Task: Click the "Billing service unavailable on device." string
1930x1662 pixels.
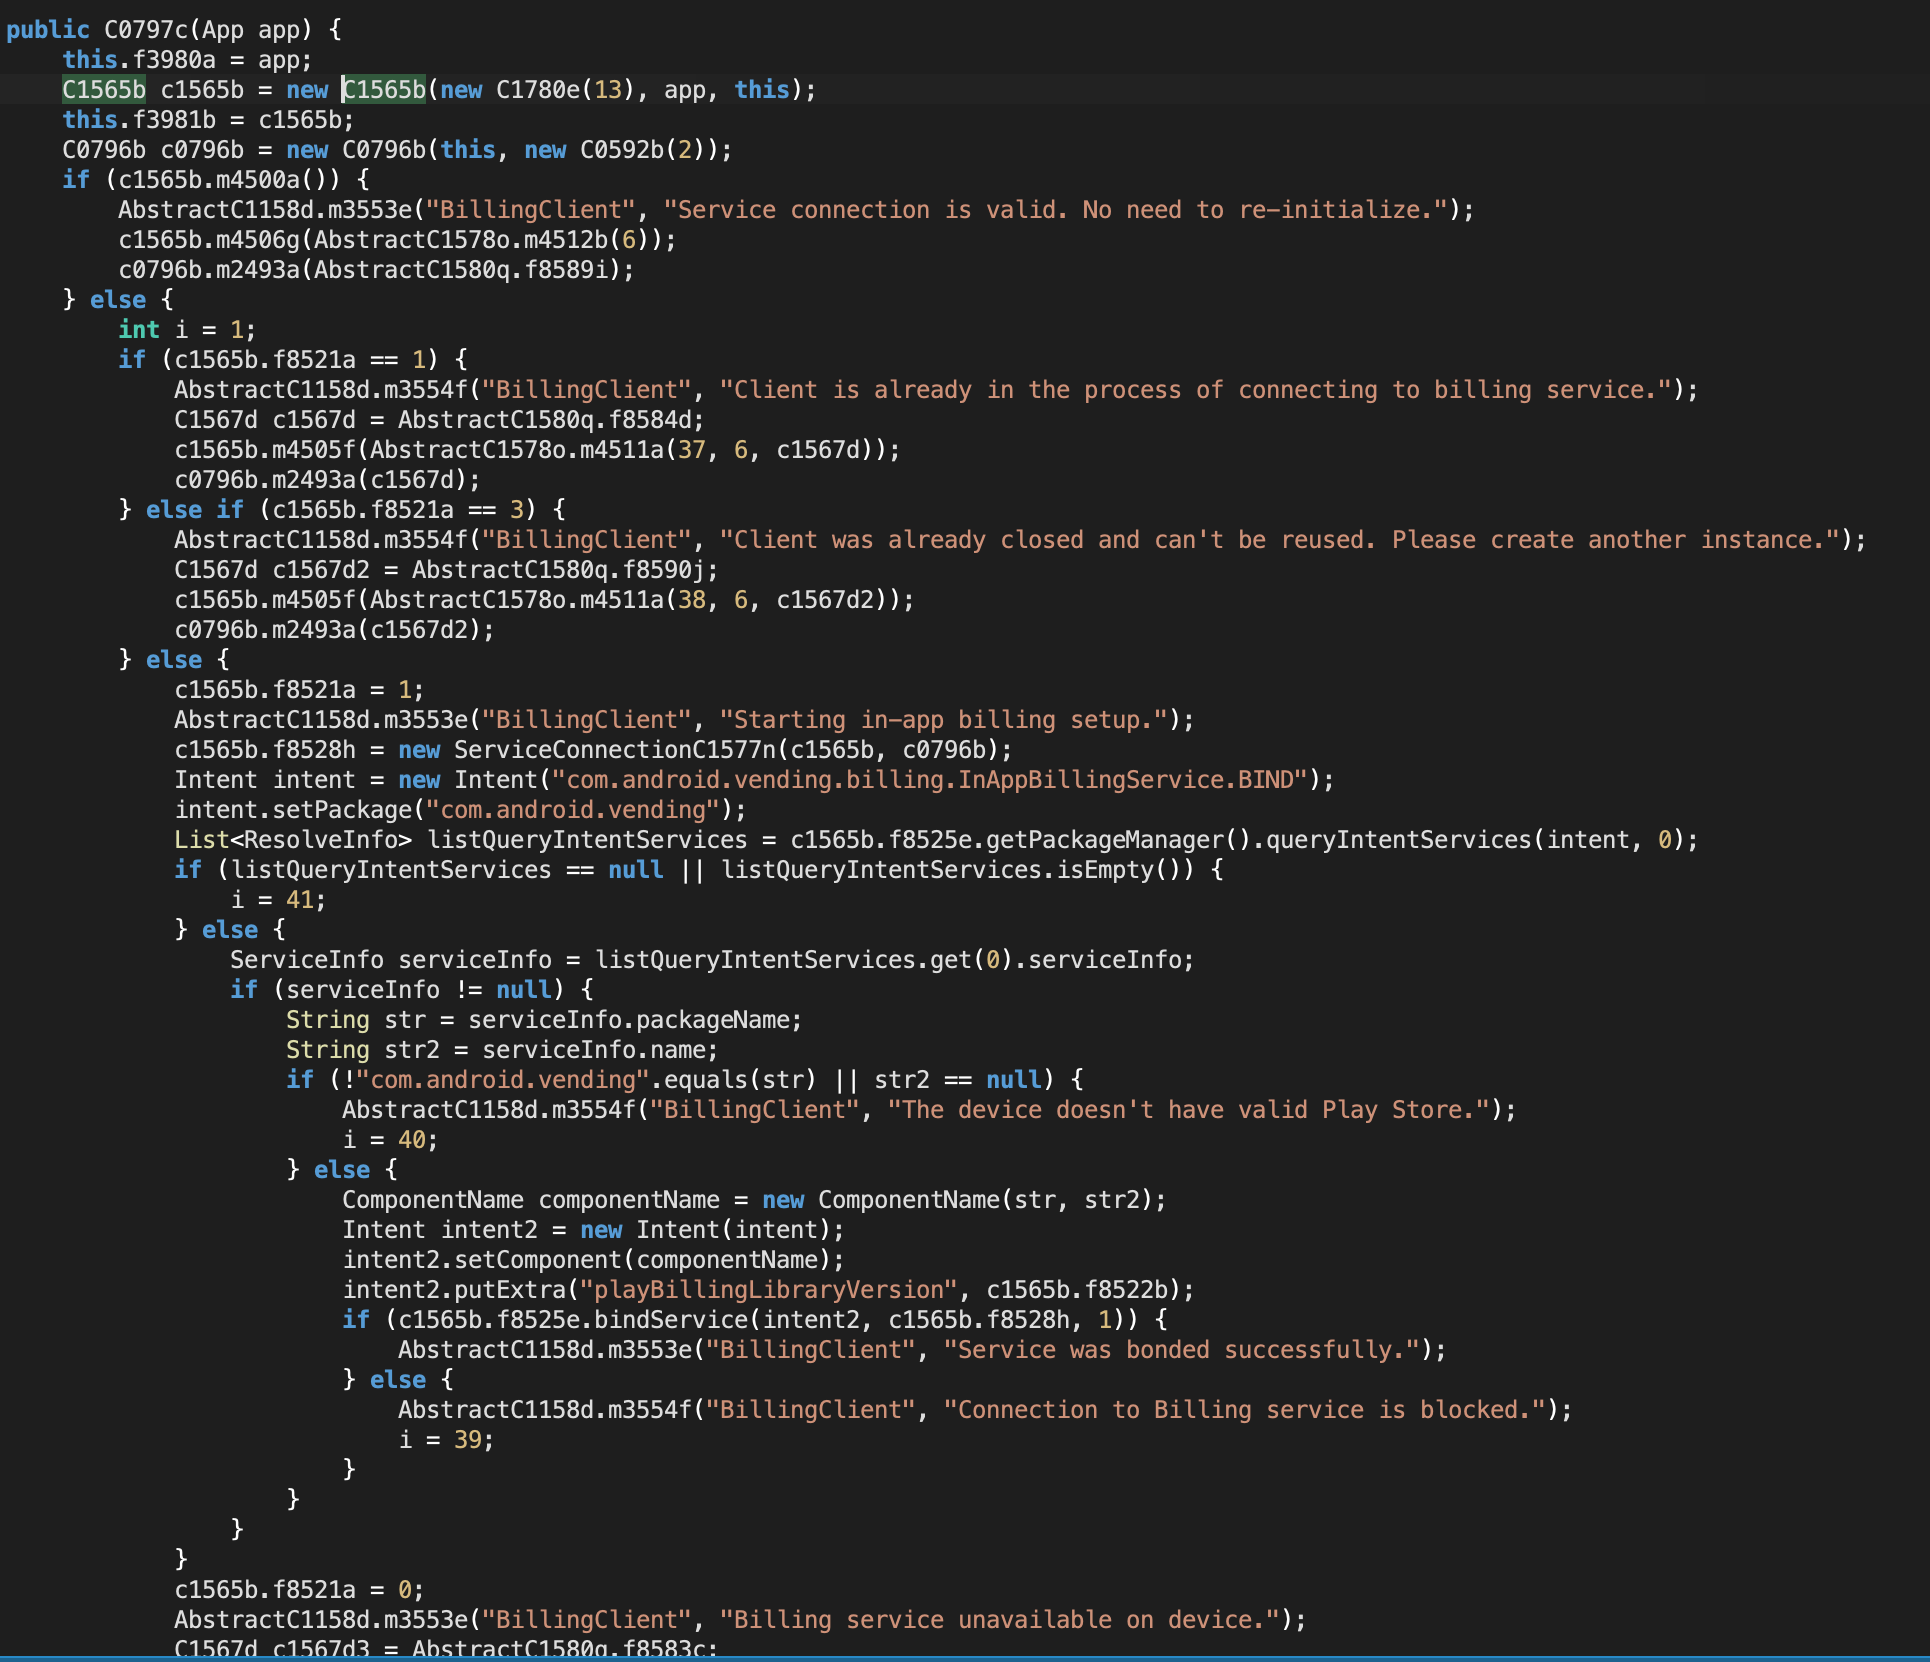Action: (x=999, y=1620)
